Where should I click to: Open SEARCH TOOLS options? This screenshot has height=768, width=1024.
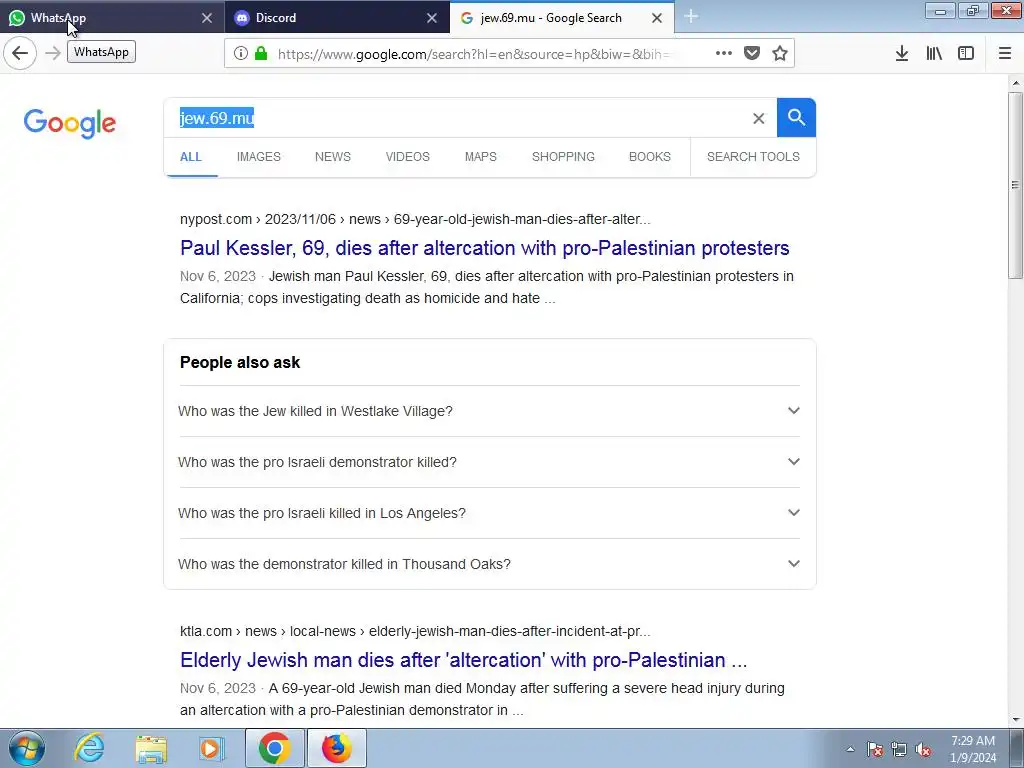tap(753, 157)
